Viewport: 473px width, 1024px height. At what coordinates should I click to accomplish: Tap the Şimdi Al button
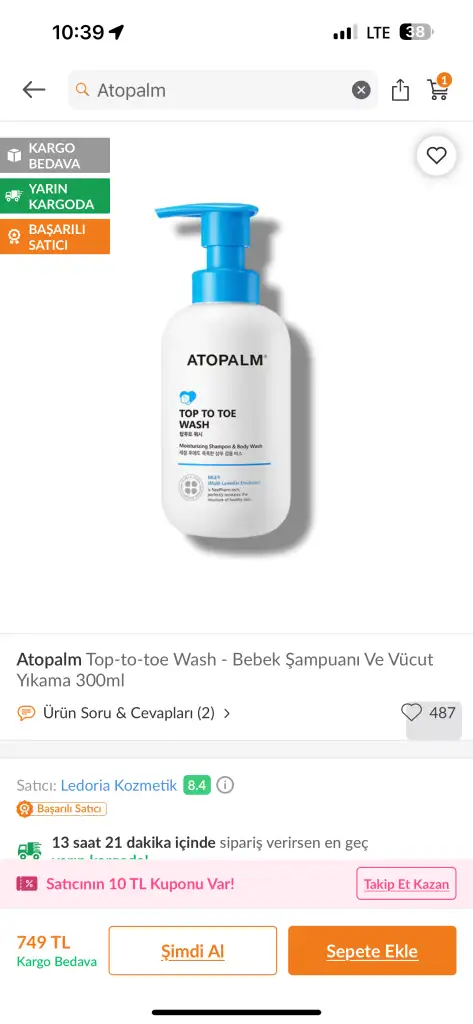pyautogui.click(x=193, y=951)
